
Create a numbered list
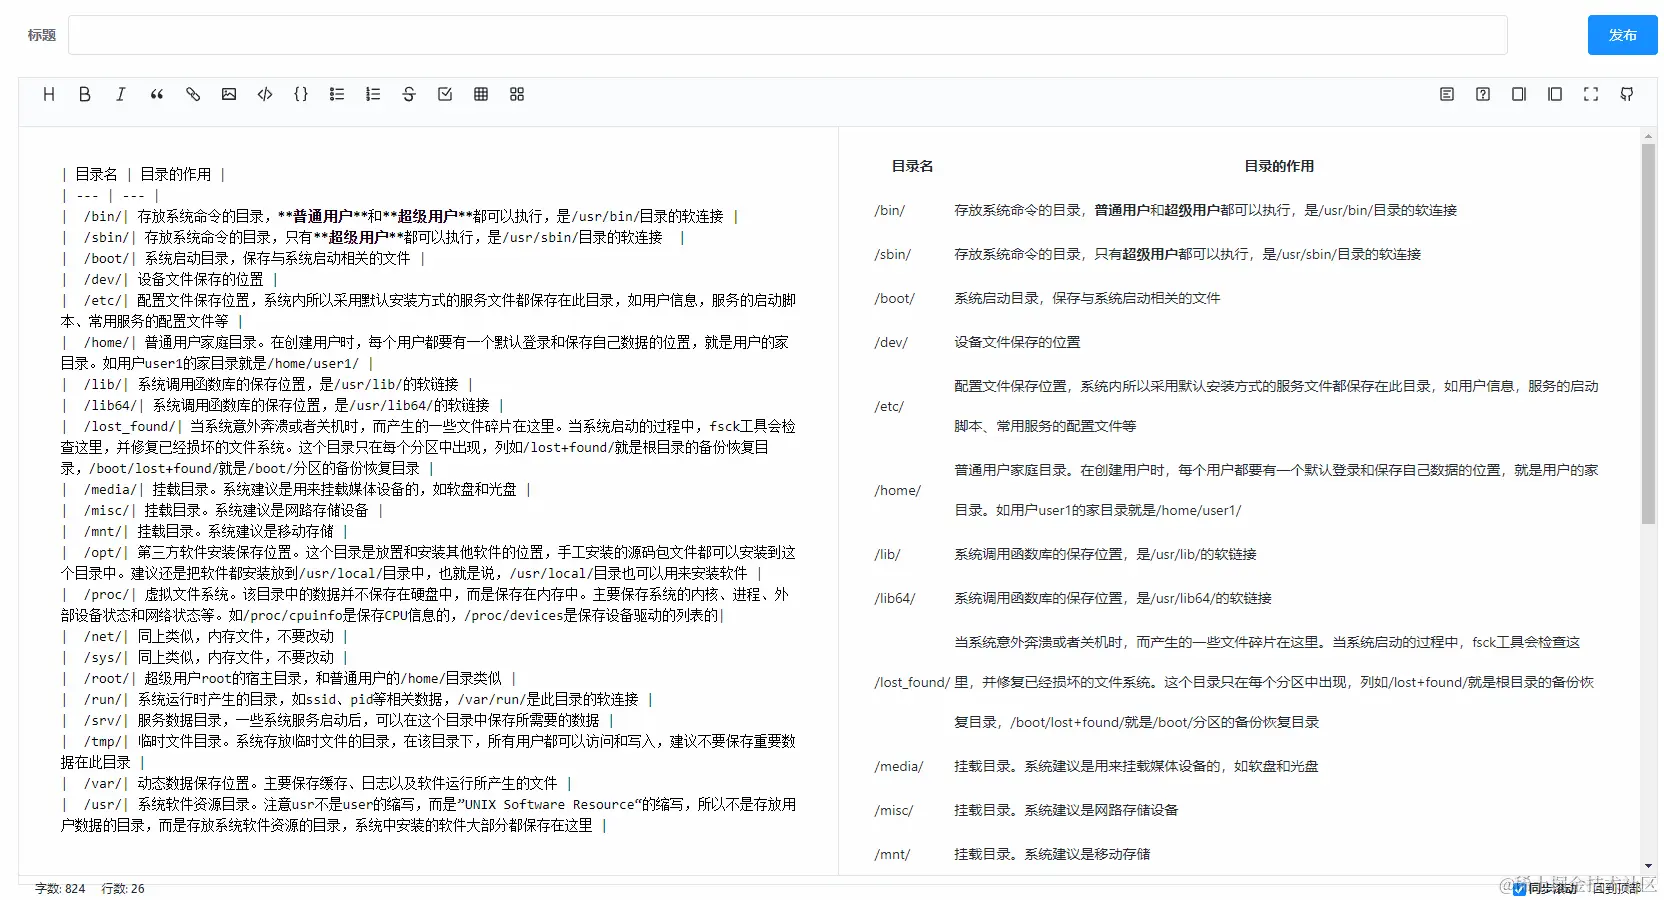pyautogui.click(x=373, y=94)
